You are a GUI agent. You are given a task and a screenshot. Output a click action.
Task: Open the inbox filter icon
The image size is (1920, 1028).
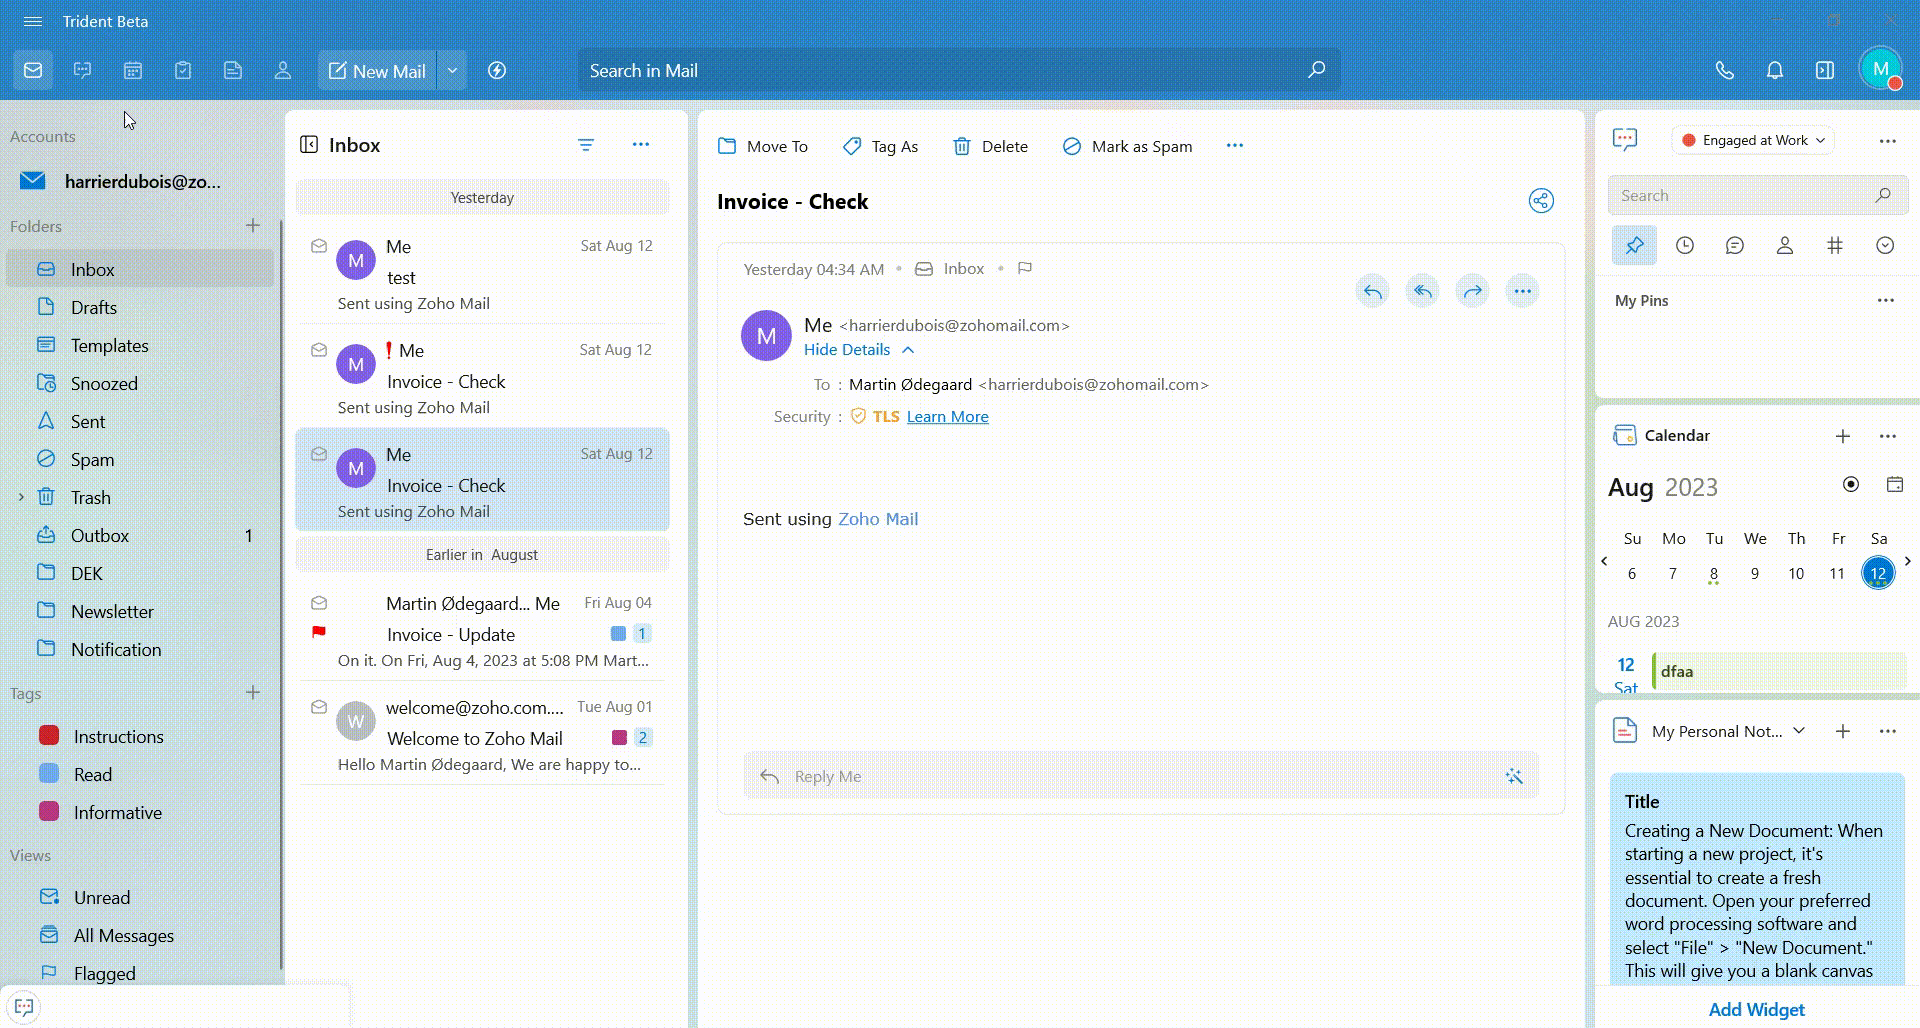(586, 146)
